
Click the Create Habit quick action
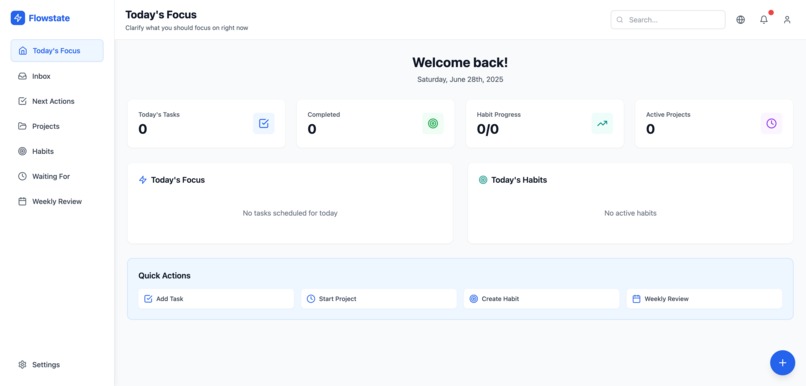pos(541,299)
